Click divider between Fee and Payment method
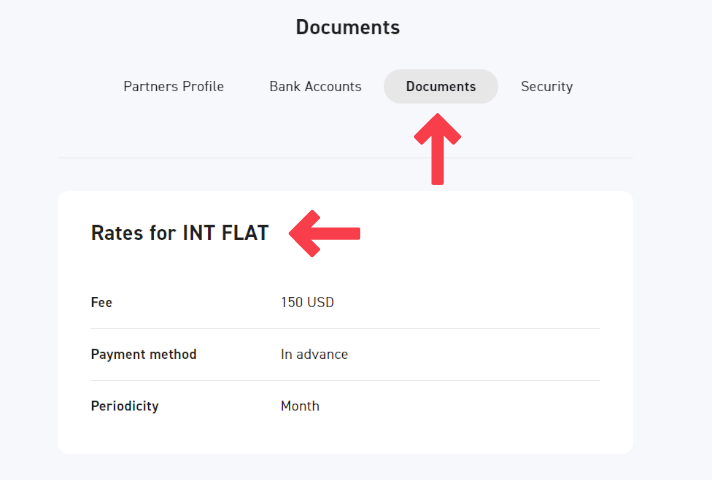 click(345, 328)
